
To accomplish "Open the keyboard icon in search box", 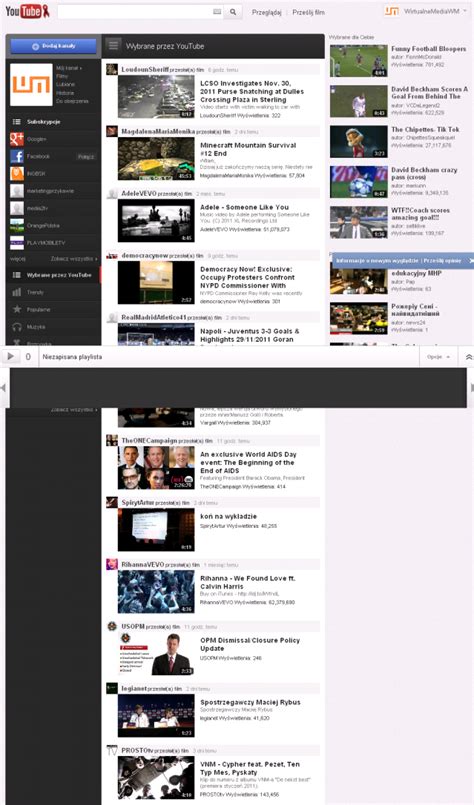I will (x=217, y=12).
